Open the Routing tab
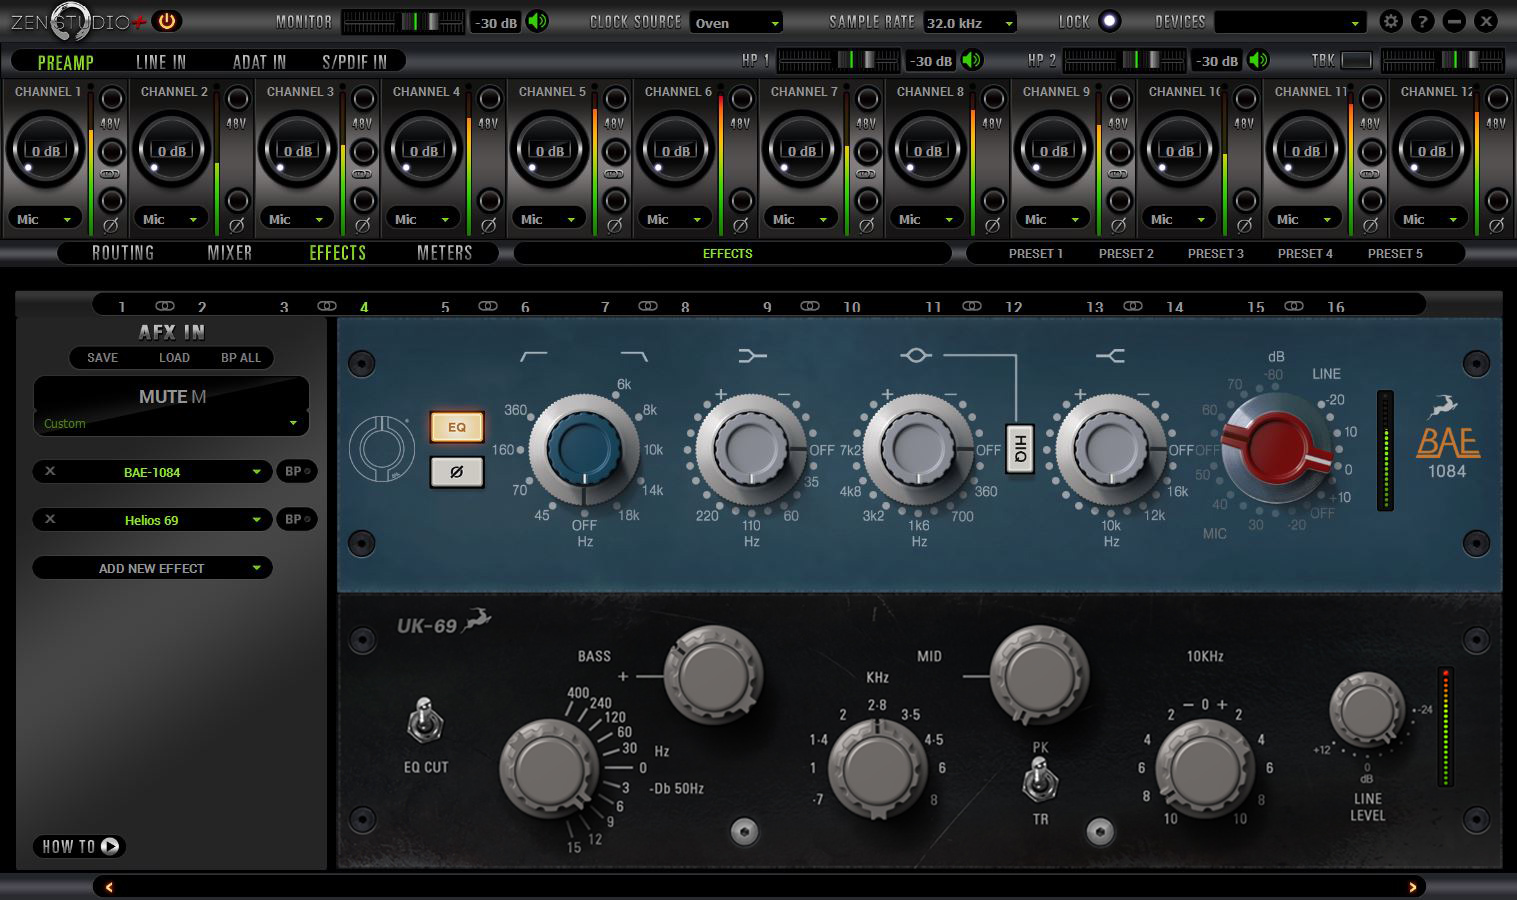Image resolution: width=1517 pixels, height=900 pixels. [123, 253]
